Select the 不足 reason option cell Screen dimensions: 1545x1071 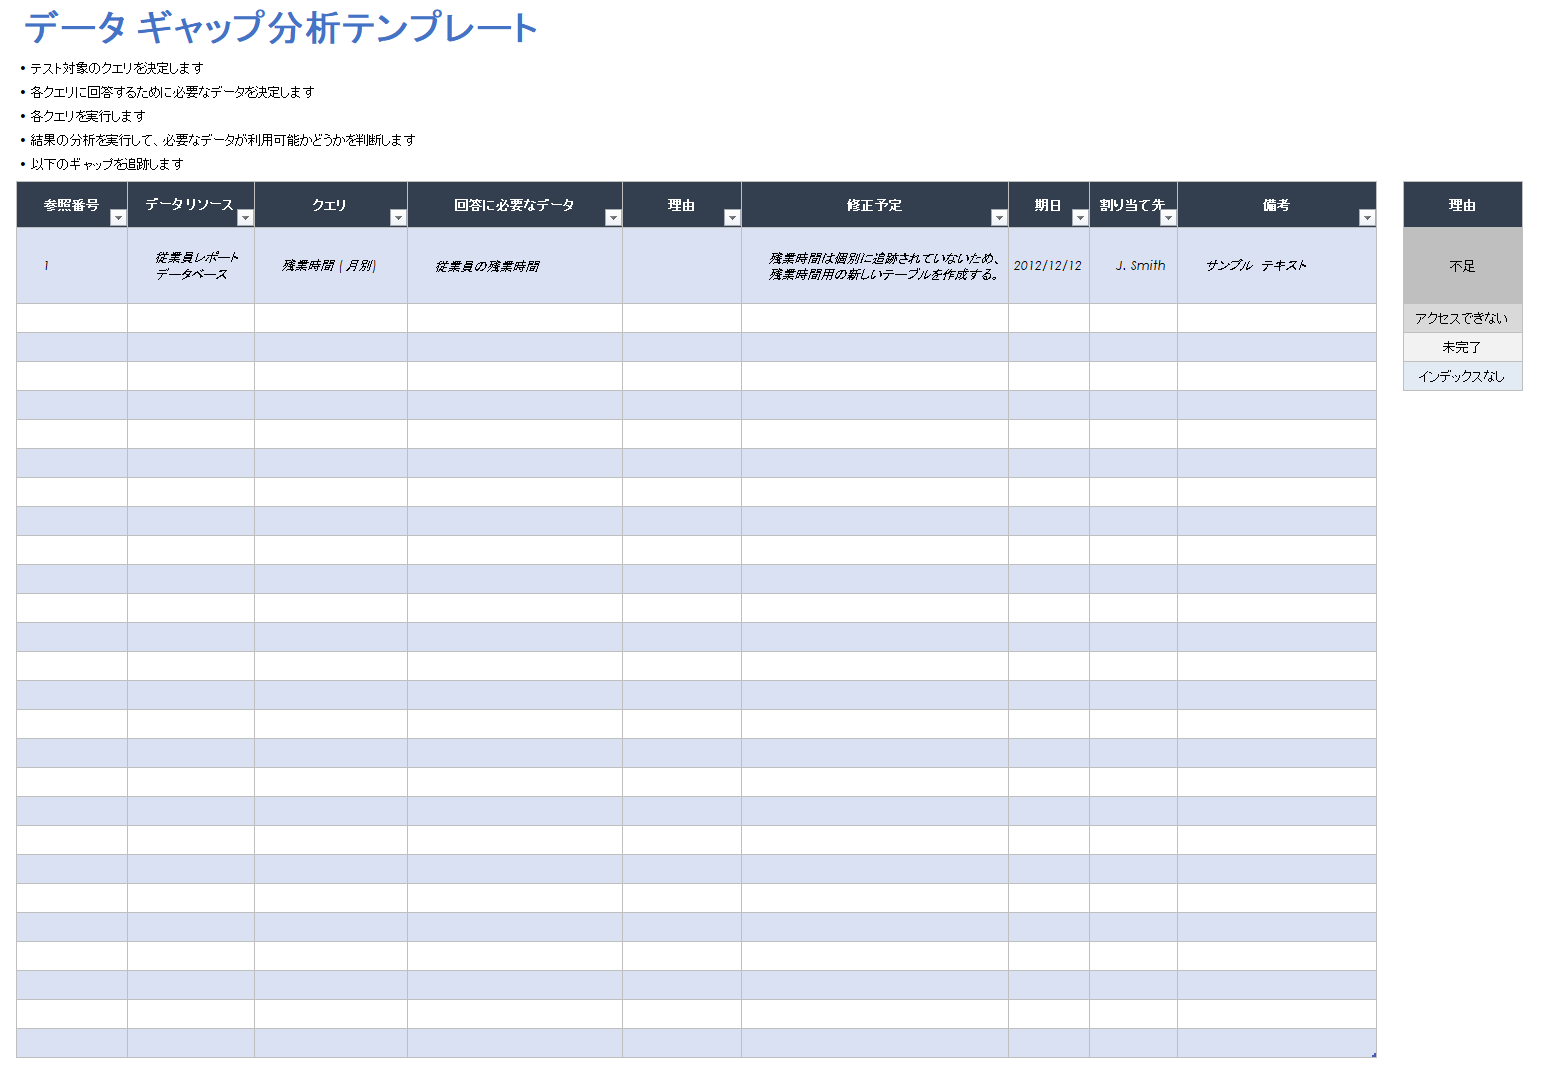tap(1463, 266)
